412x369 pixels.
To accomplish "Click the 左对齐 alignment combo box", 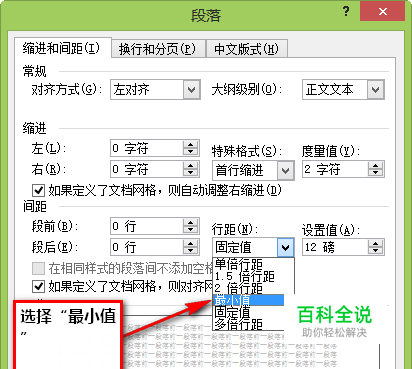I will click(155, 89).
